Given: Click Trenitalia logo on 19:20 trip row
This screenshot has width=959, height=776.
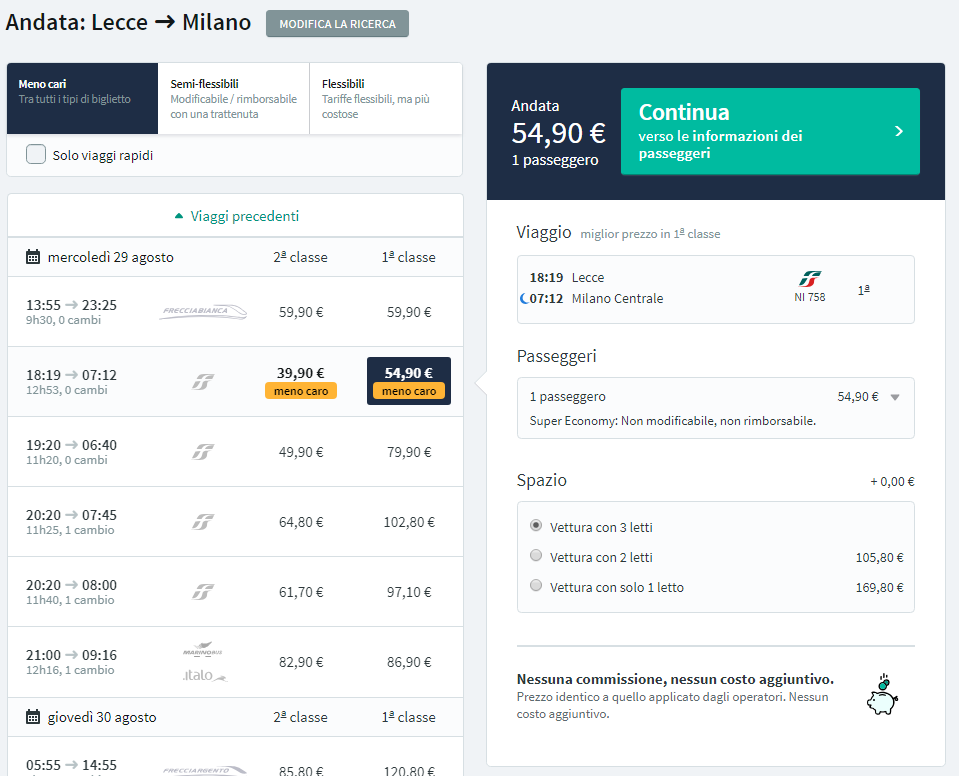Looking at the screenshot, I should coord(203,452).
